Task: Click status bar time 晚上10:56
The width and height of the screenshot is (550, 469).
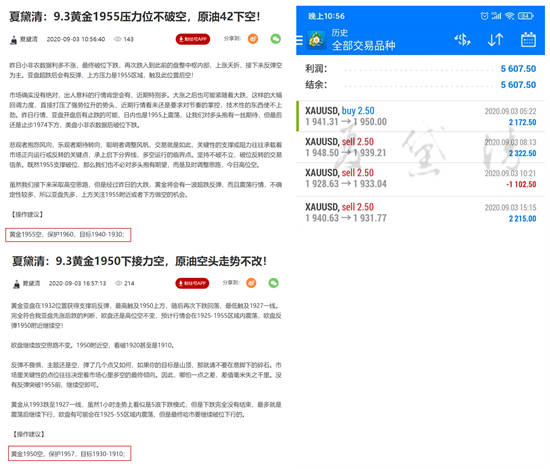Action: tap(326, 16)
